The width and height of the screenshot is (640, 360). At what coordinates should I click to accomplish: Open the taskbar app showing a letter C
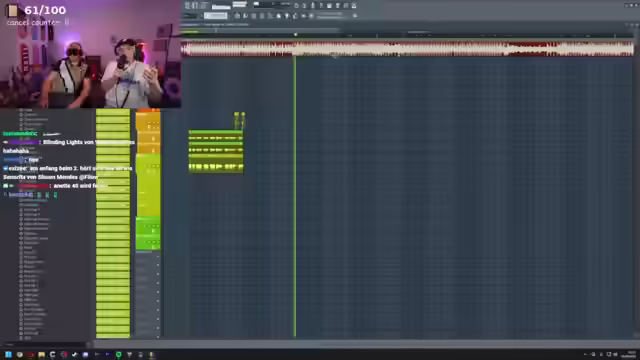52,355
